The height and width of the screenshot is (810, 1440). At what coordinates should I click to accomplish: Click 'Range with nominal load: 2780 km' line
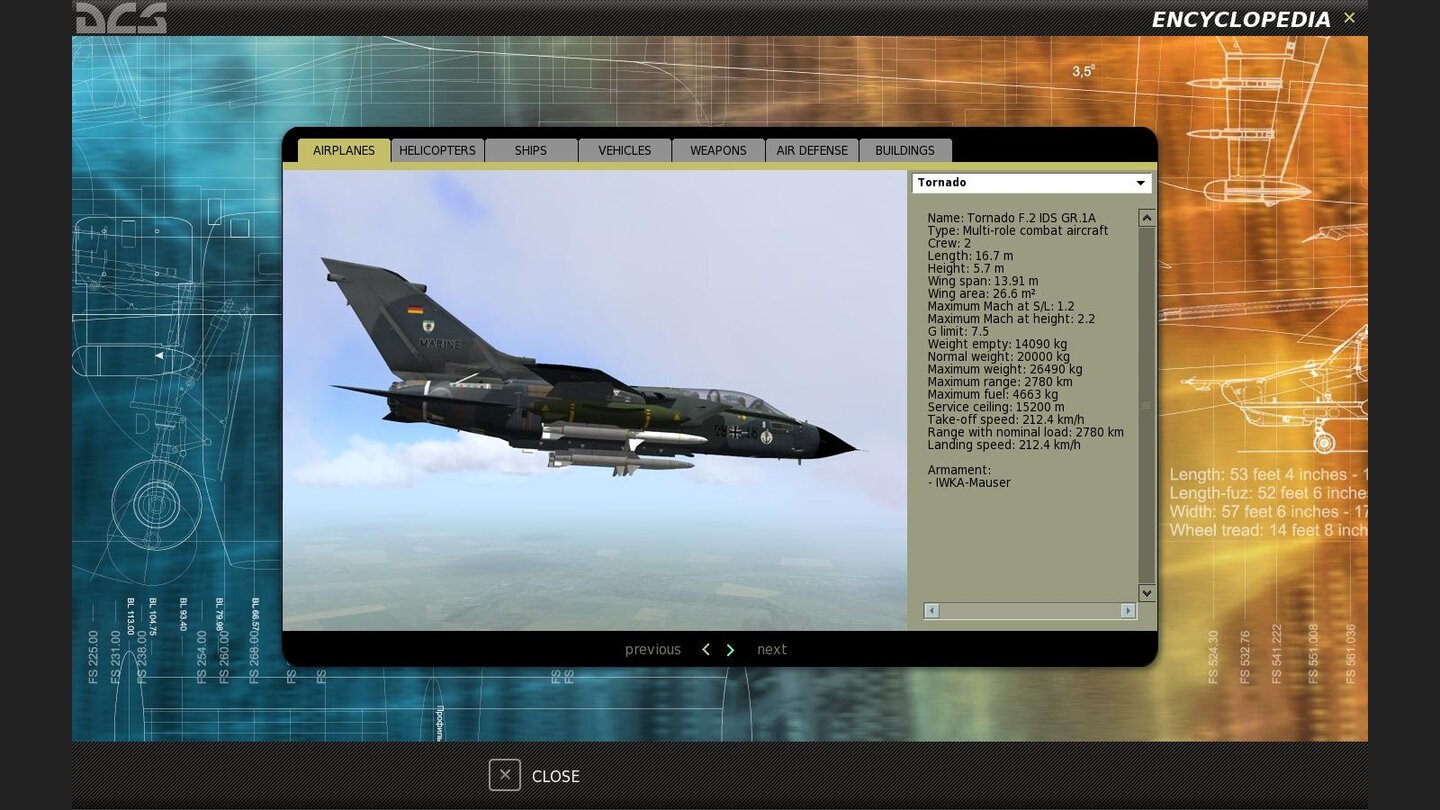coord(1025,432)
